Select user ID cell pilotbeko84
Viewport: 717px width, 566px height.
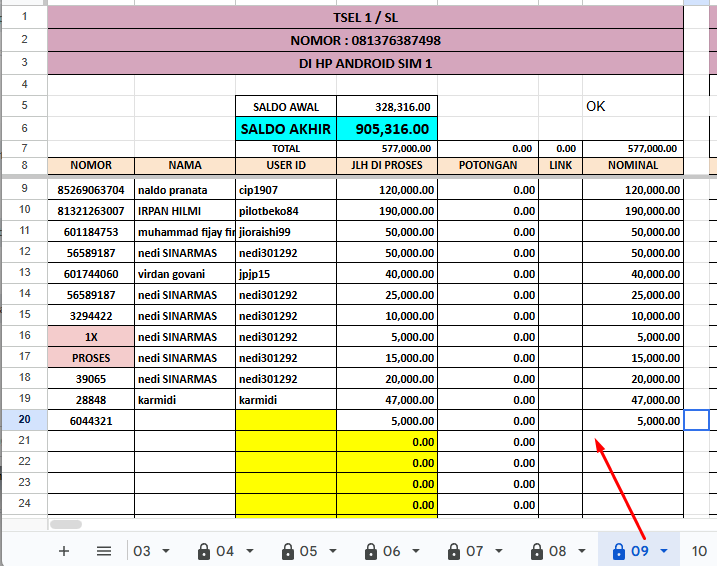click(x=286, y=211)
